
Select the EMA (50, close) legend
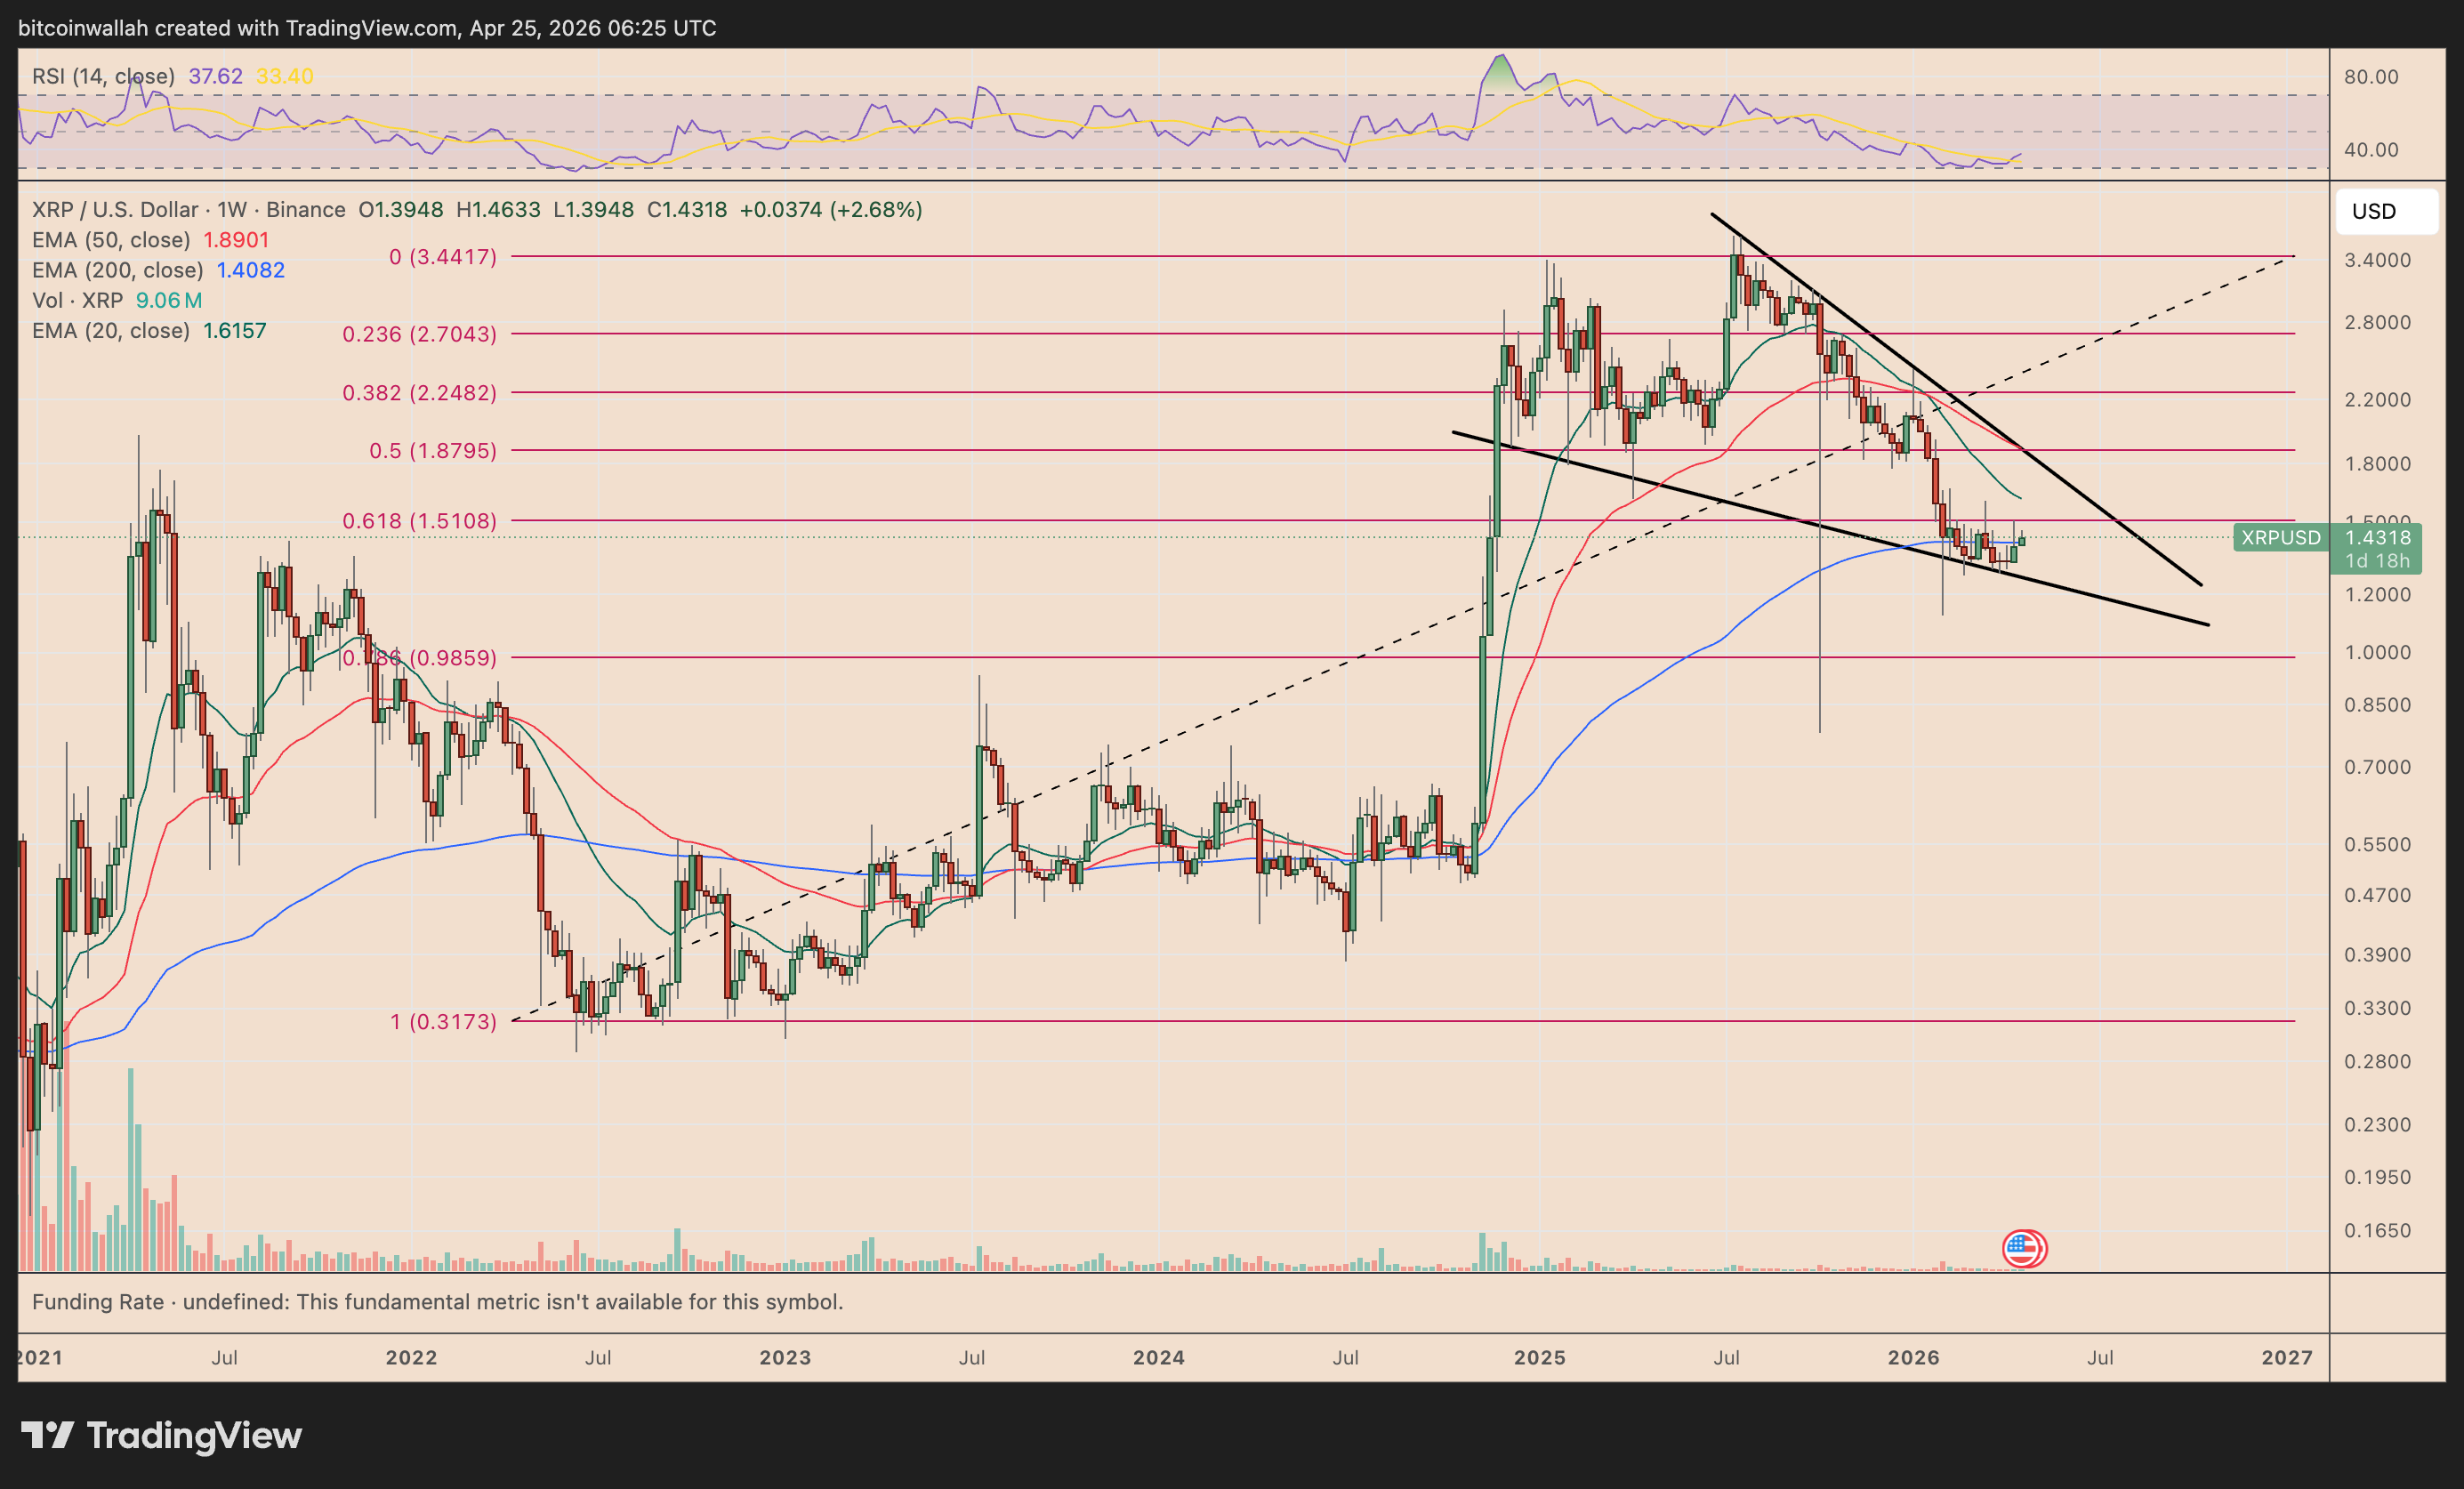point(111,240)
